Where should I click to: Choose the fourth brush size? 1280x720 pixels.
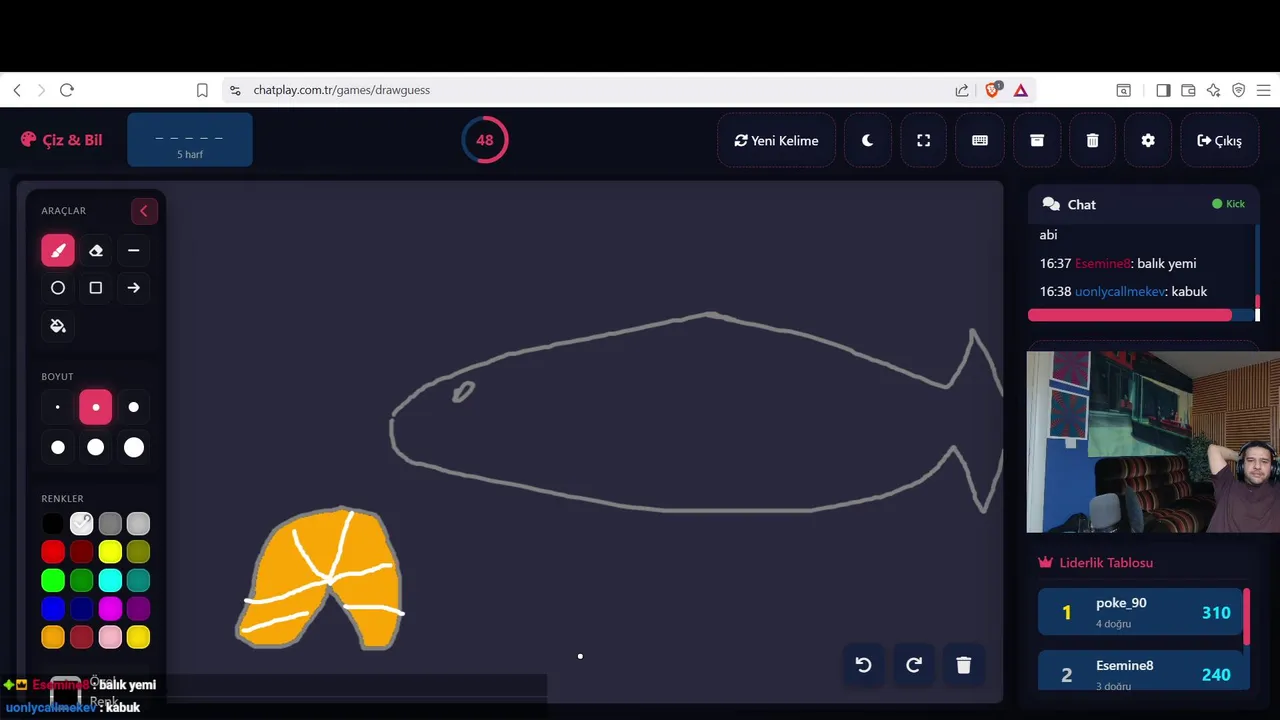(58, 447)
